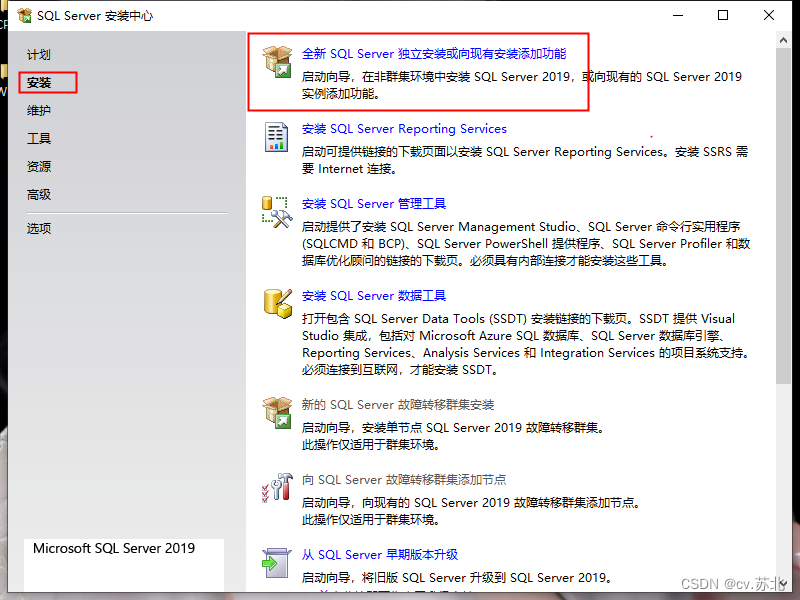Screen dimensions: 800x600
Task: Click the failover cluster installation box icon
Action: click(x=277, y=413)
